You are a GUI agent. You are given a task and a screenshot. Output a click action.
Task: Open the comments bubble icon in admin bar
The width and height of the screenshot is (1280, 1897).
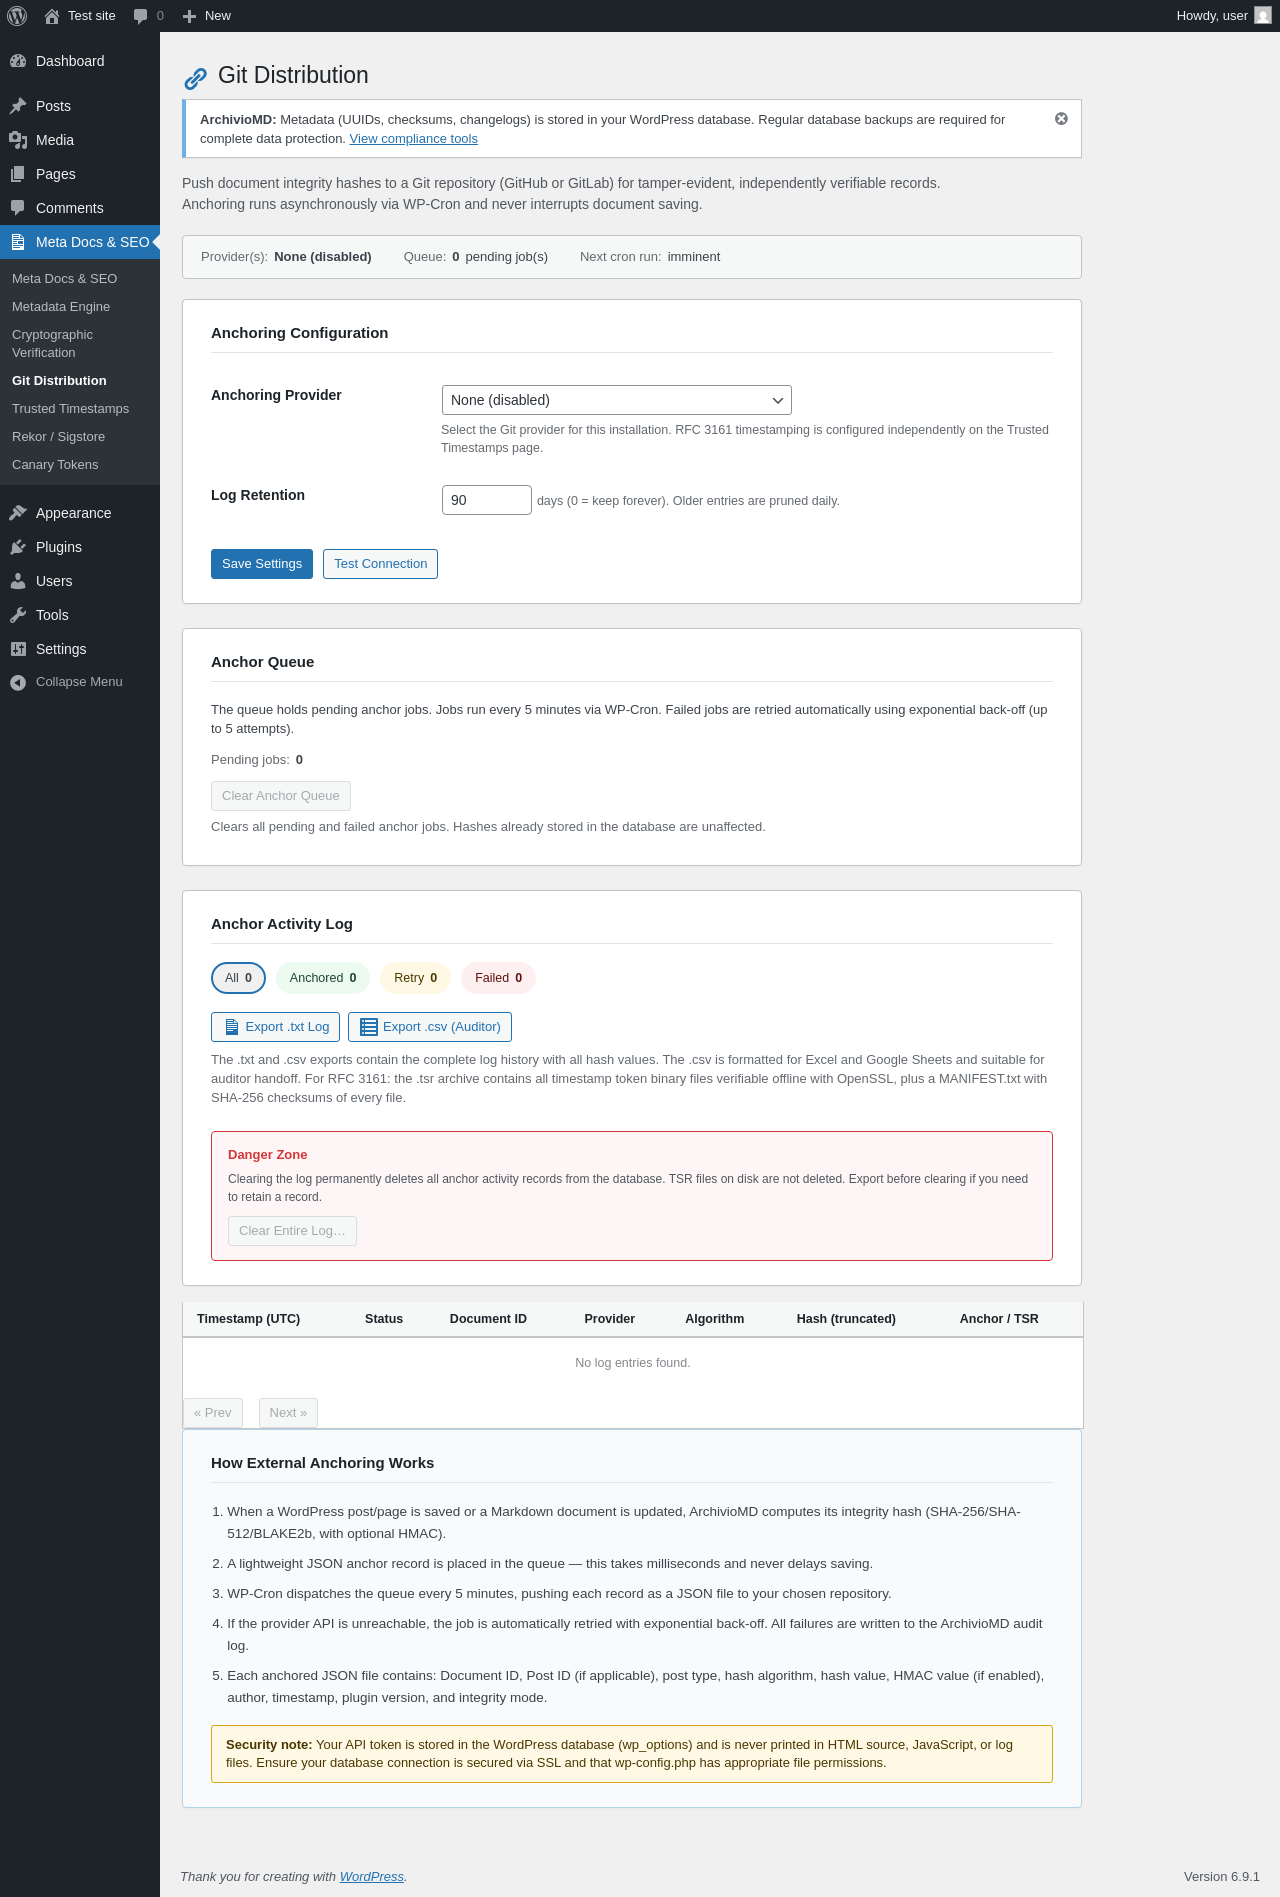[141, 16]
